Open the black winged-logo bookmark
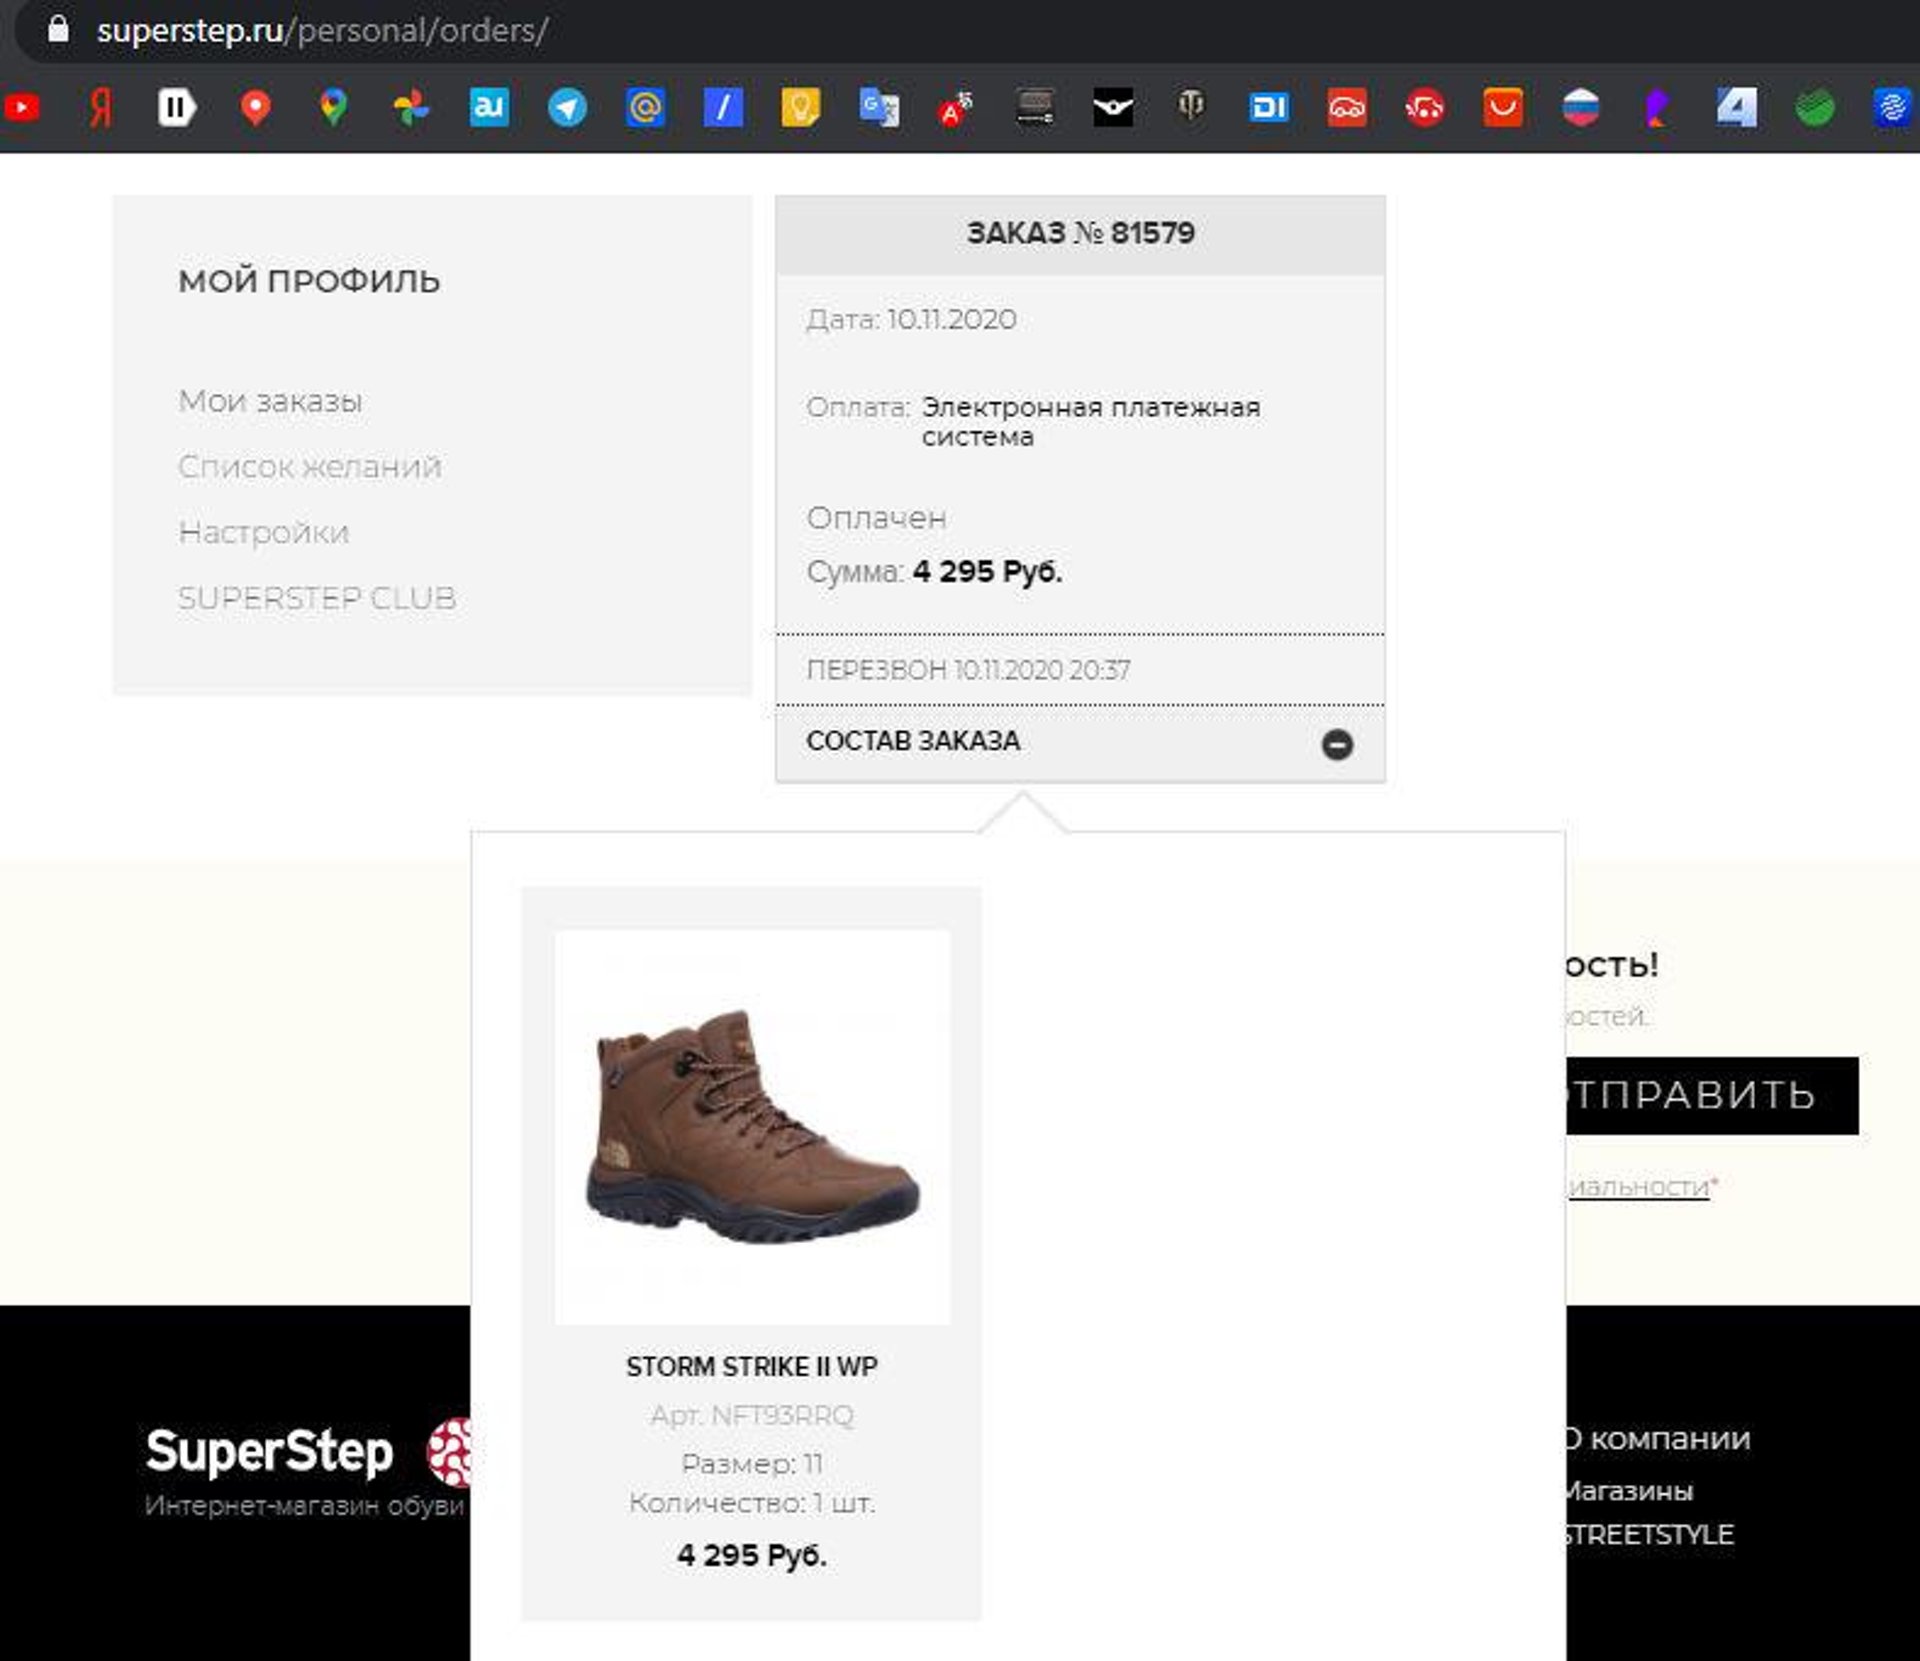The image size is (1920, 1661). click(1113, 107)
